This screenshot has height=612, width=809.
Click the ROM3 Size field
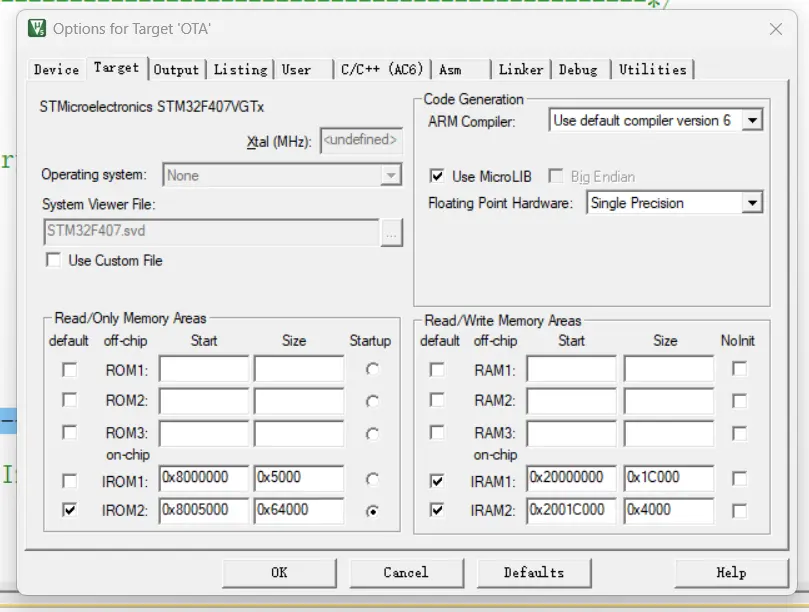point(299,433)
